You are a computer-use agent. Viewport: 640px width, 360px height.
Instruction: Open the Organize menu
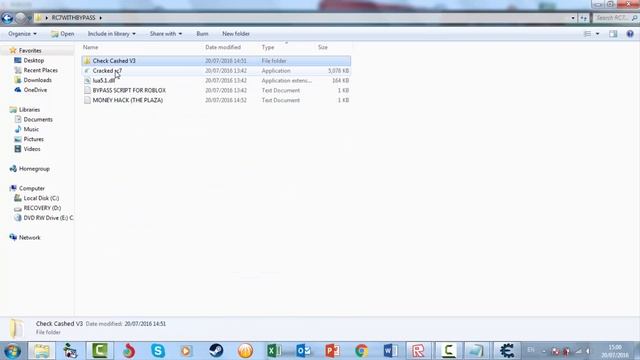[x=22, y=34]
